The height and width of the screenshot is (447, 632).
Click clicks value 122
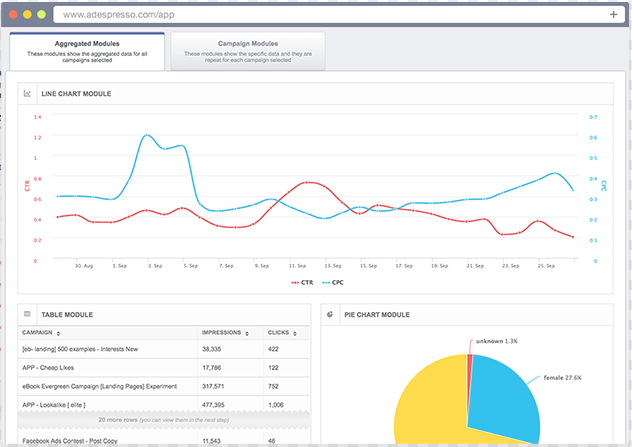(x=273, y=368)
